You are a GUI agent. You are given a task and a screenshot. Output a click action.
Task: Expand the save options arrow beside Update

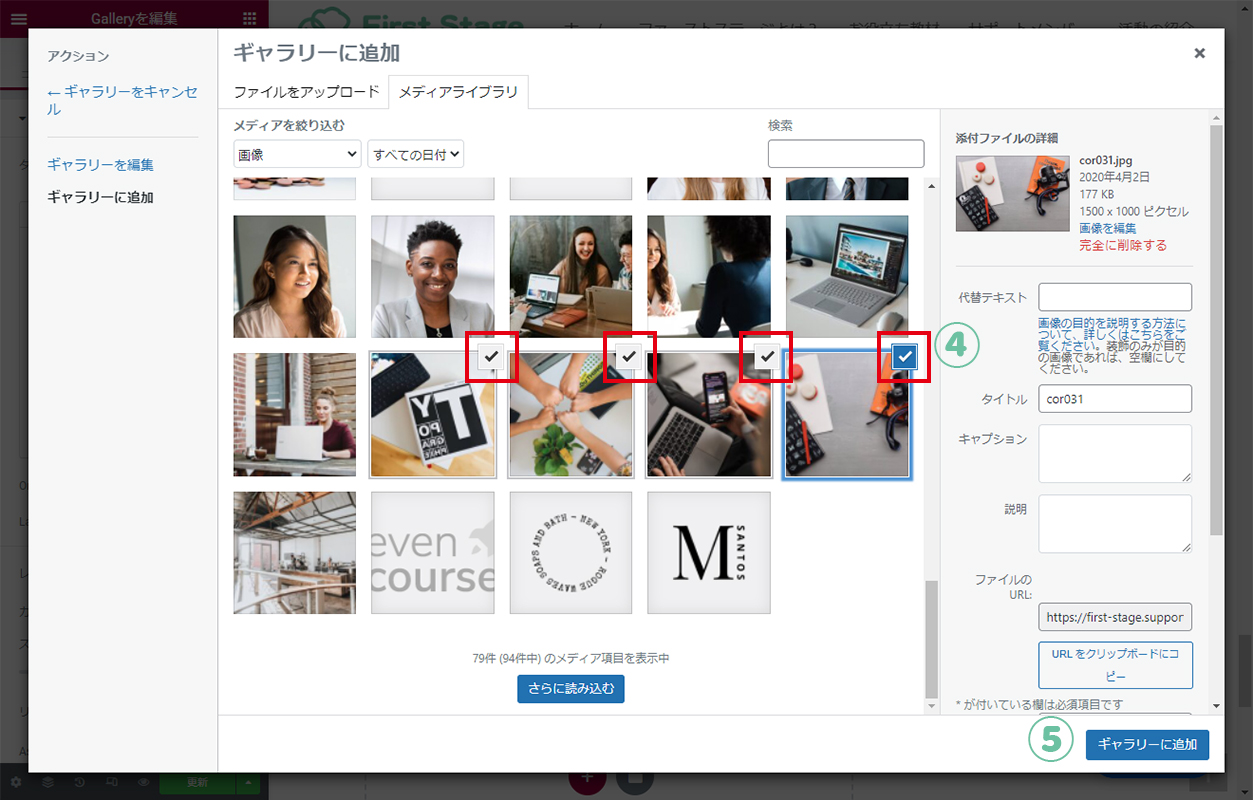click(x=248, y=782)
